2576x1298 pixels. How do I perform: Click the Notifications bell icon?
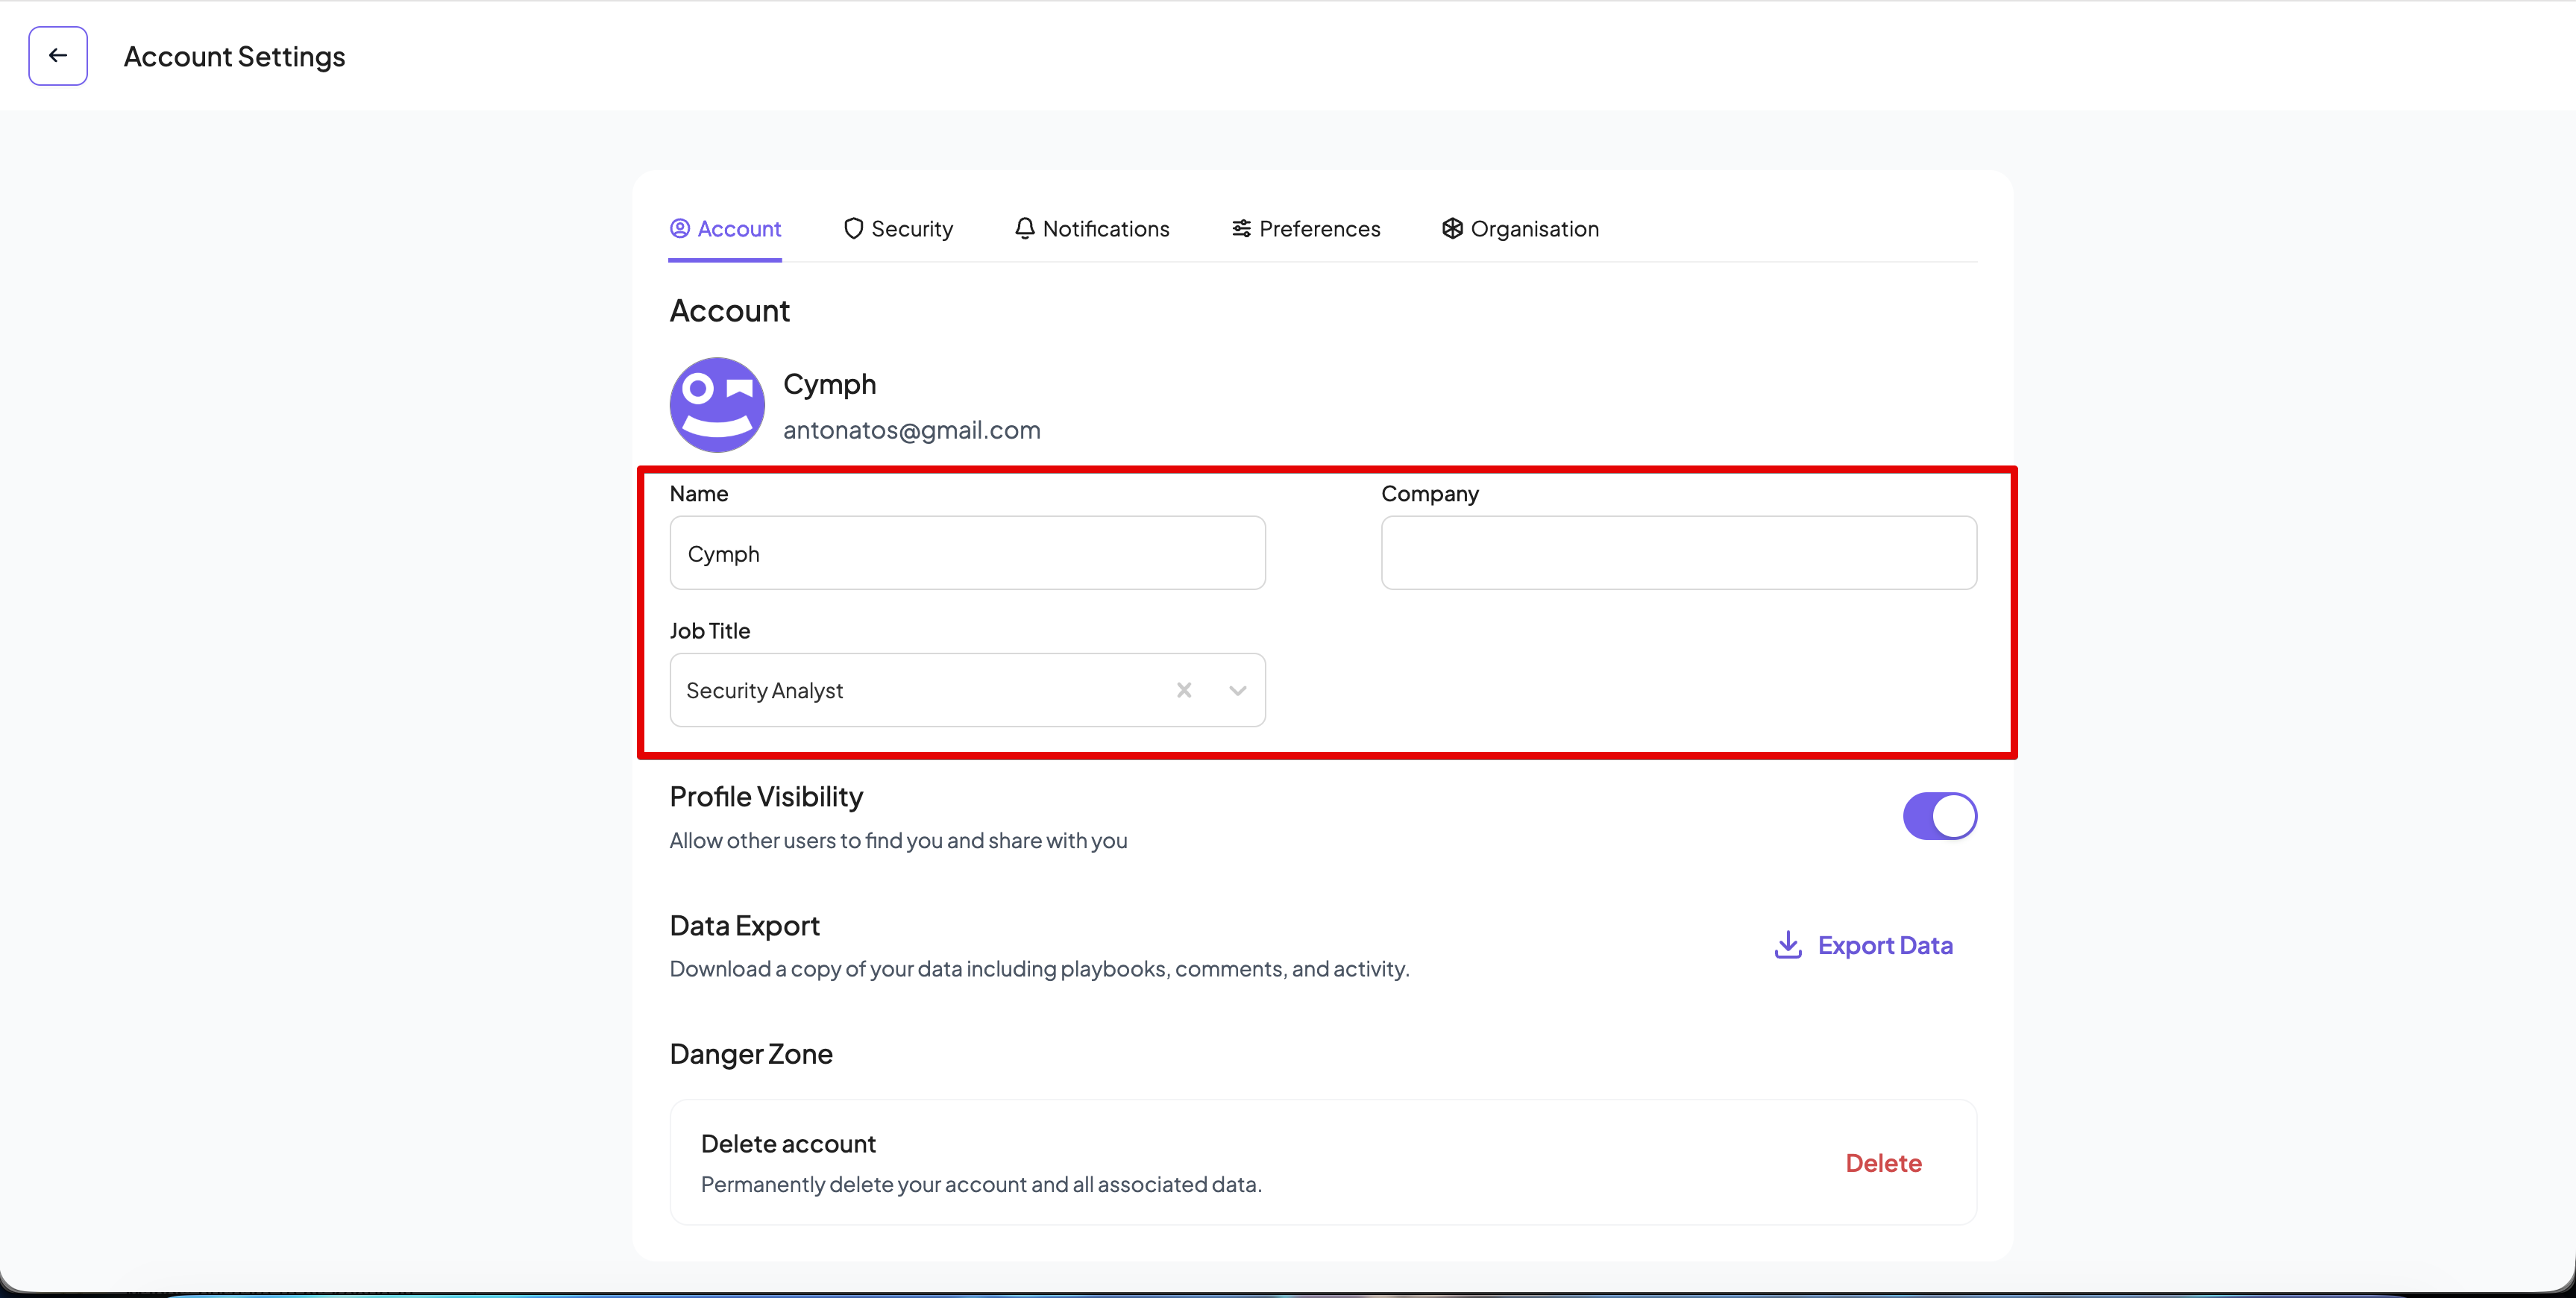point(1024,229)
